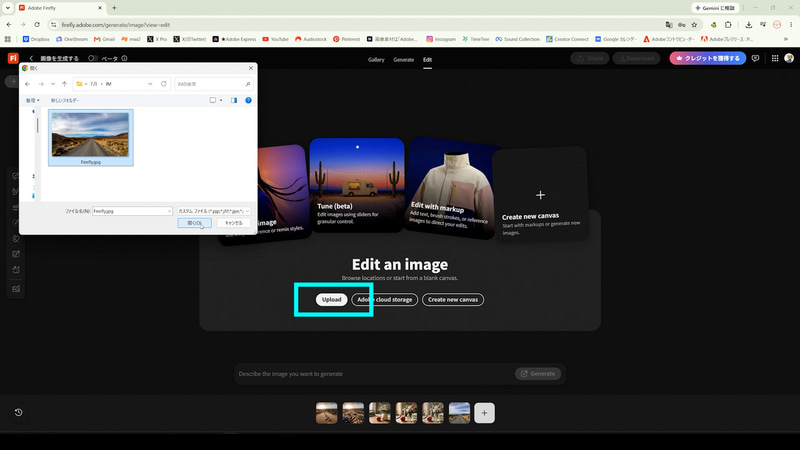Expand the file name combo box arrow
The height and width of the screenshot is (450, 800).
coord(169,211)
